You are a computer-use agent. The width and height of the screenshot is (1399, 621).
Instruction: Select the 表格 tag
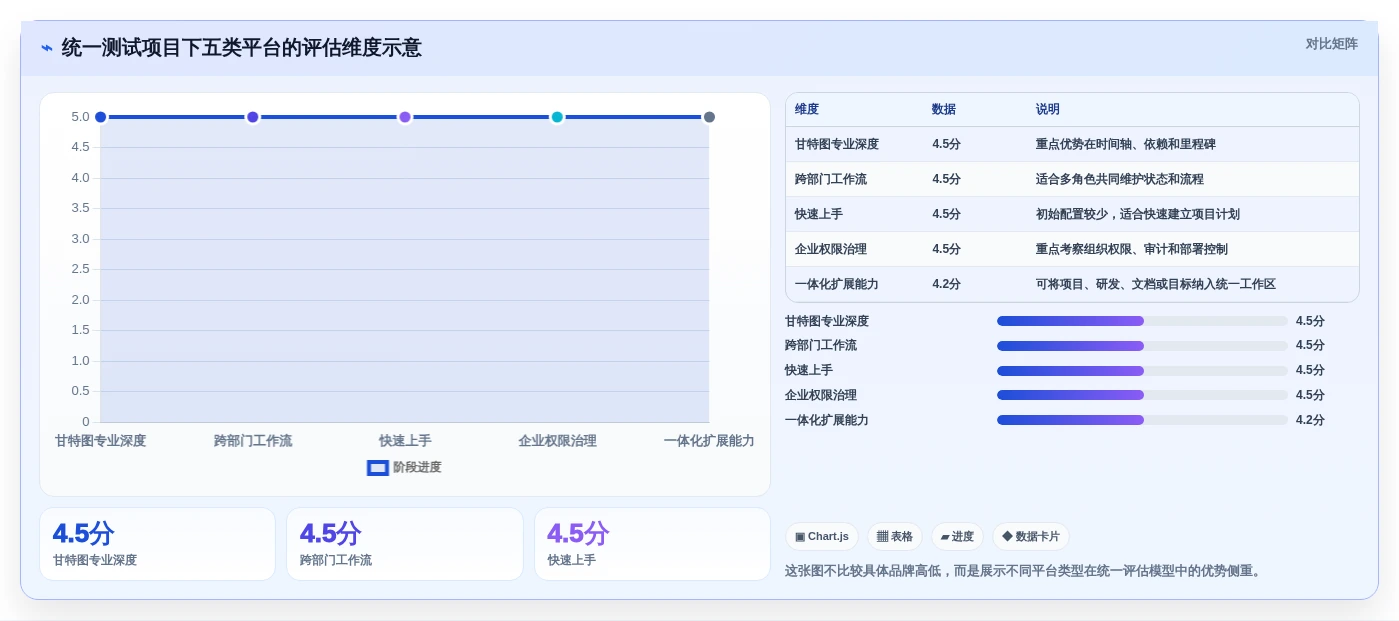click(895, 537)
